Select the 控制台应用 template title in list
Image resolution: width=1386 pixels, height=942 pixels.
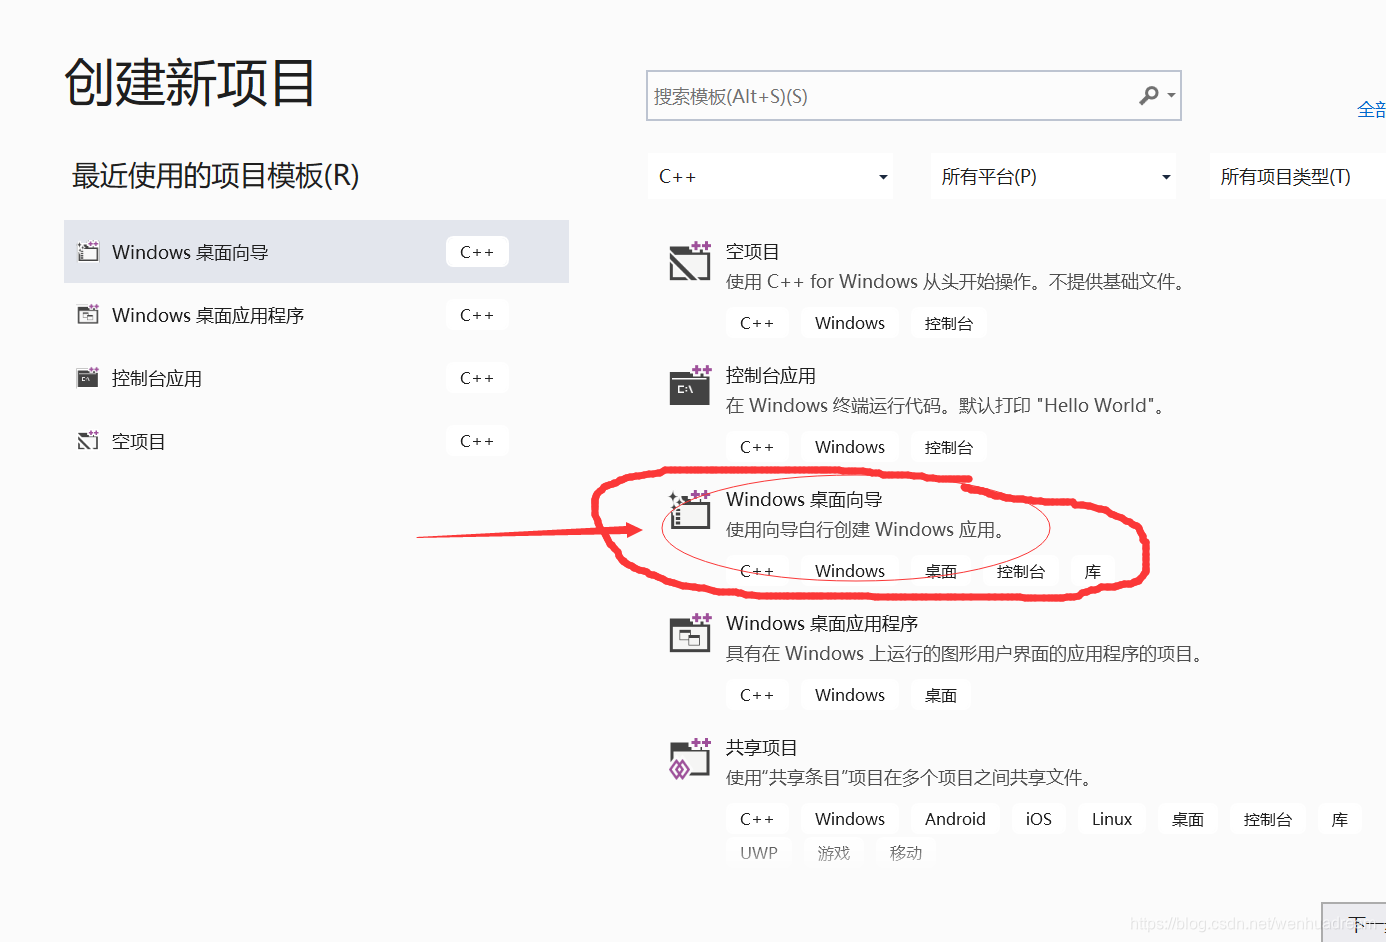(770, 376)
